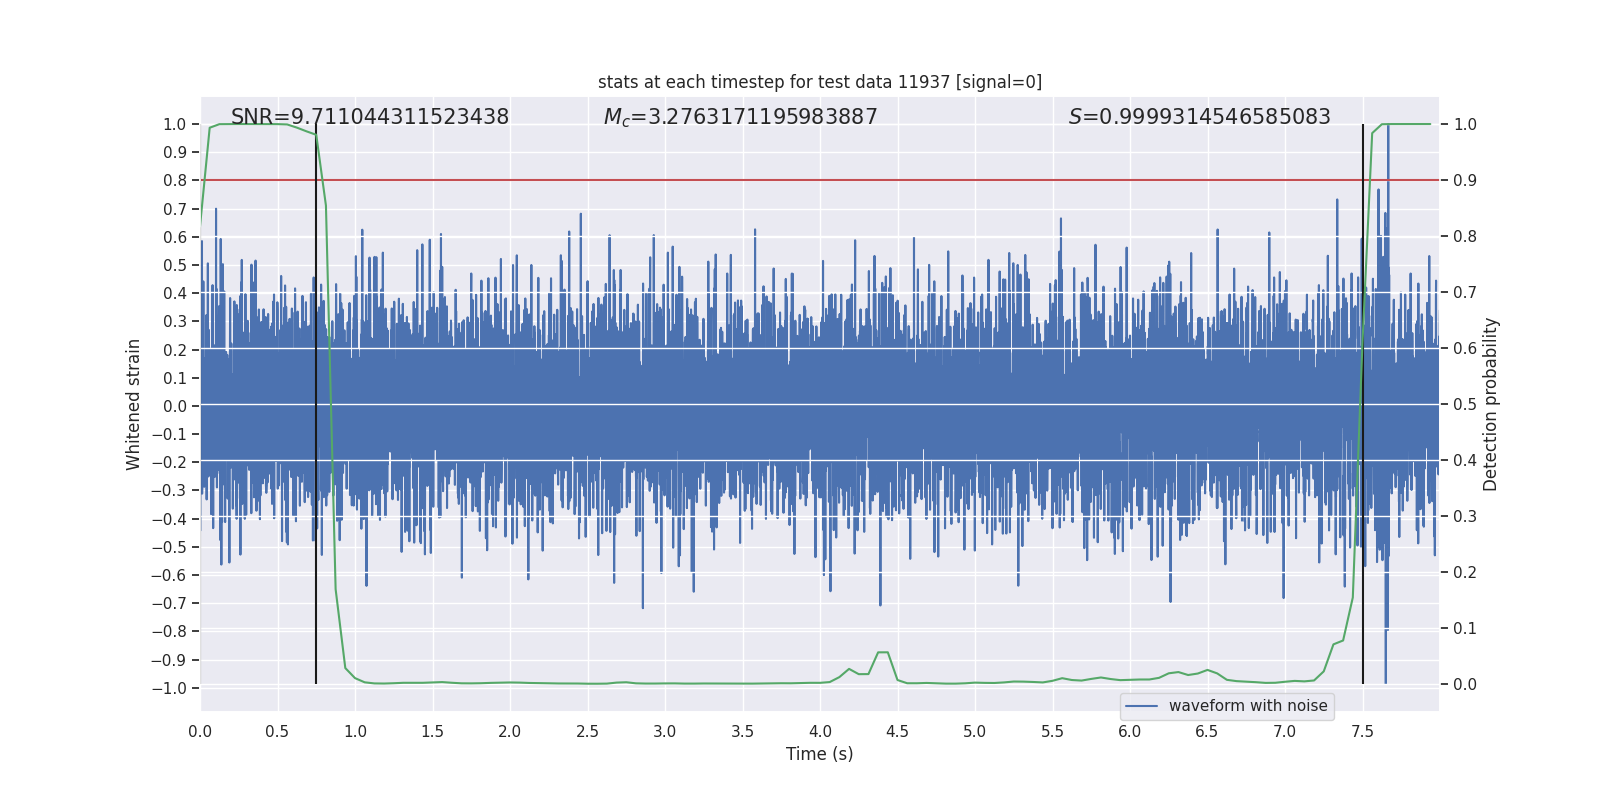
Task: Click the small green curve peak near 4.4 seconds
Action: click(882, 653)
